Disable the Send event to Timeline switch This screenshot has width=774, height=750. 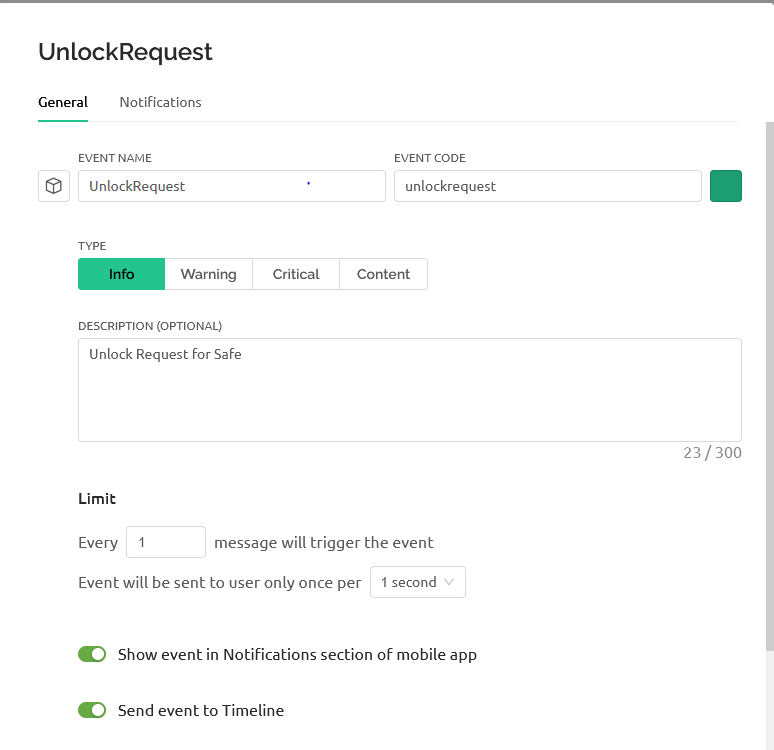[x=92, y=710]
